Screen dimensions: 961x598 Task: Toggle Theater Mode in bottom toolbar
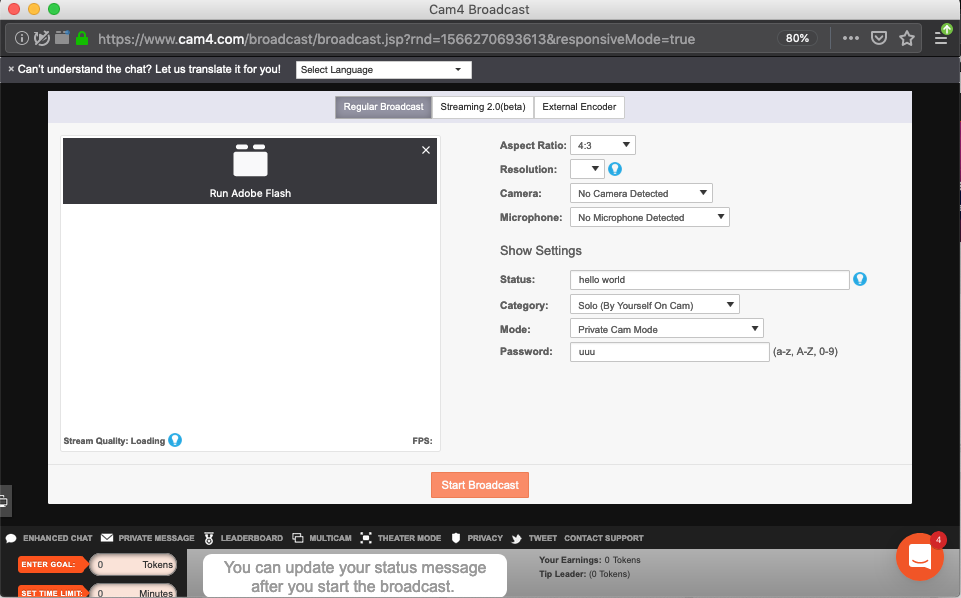click(x=401, y=538)
